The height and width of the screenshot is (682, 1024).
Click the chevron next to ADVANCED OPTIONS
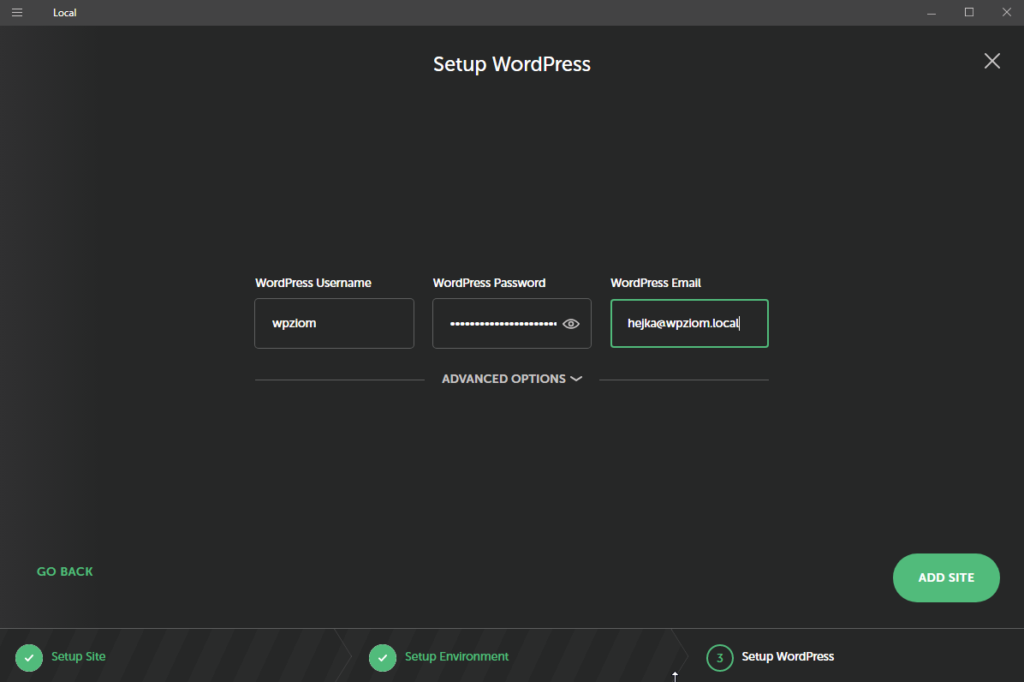point(576,379)
